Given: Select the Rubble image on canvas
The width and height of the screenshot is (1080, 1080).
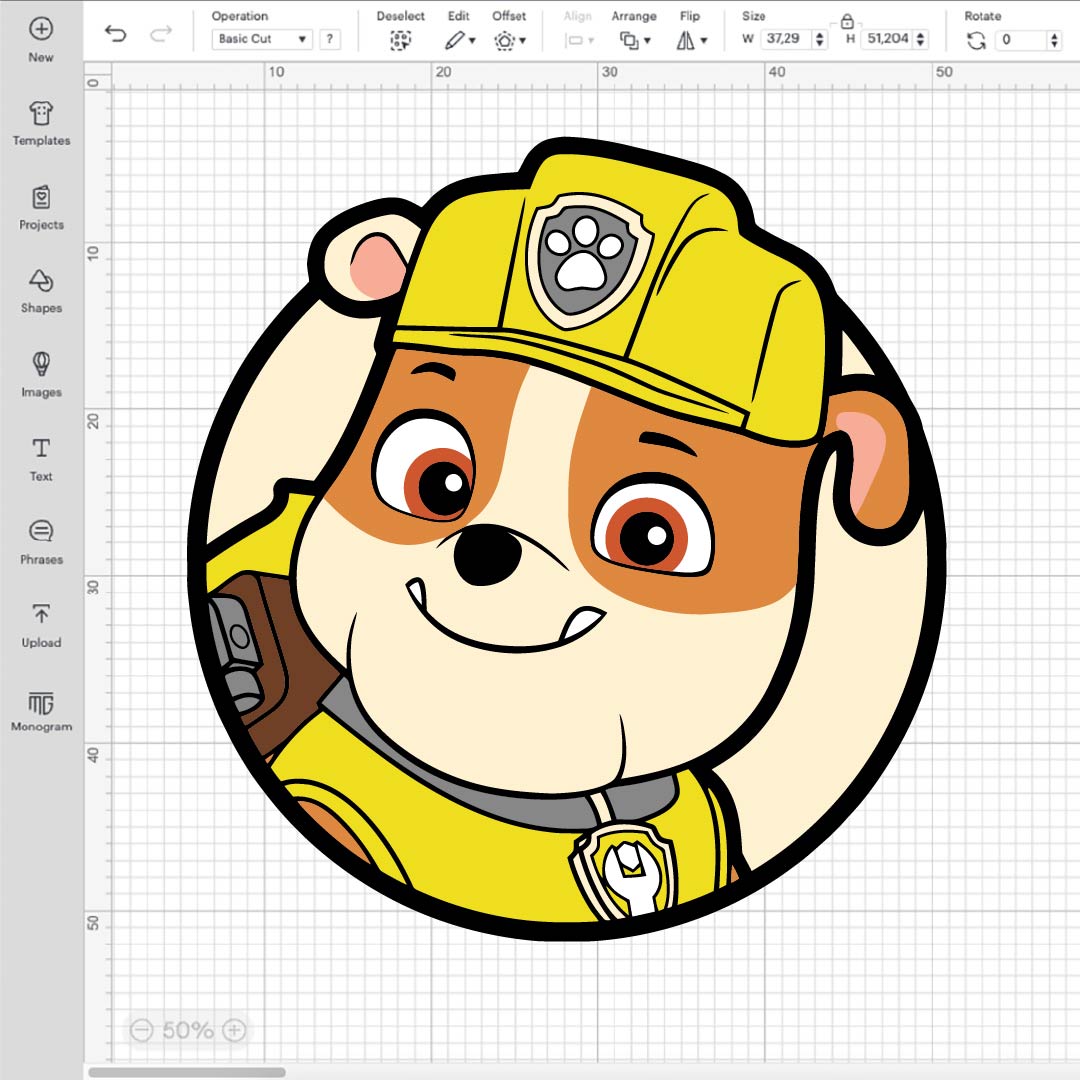Looking at the screenshot, I should [567, 539].
